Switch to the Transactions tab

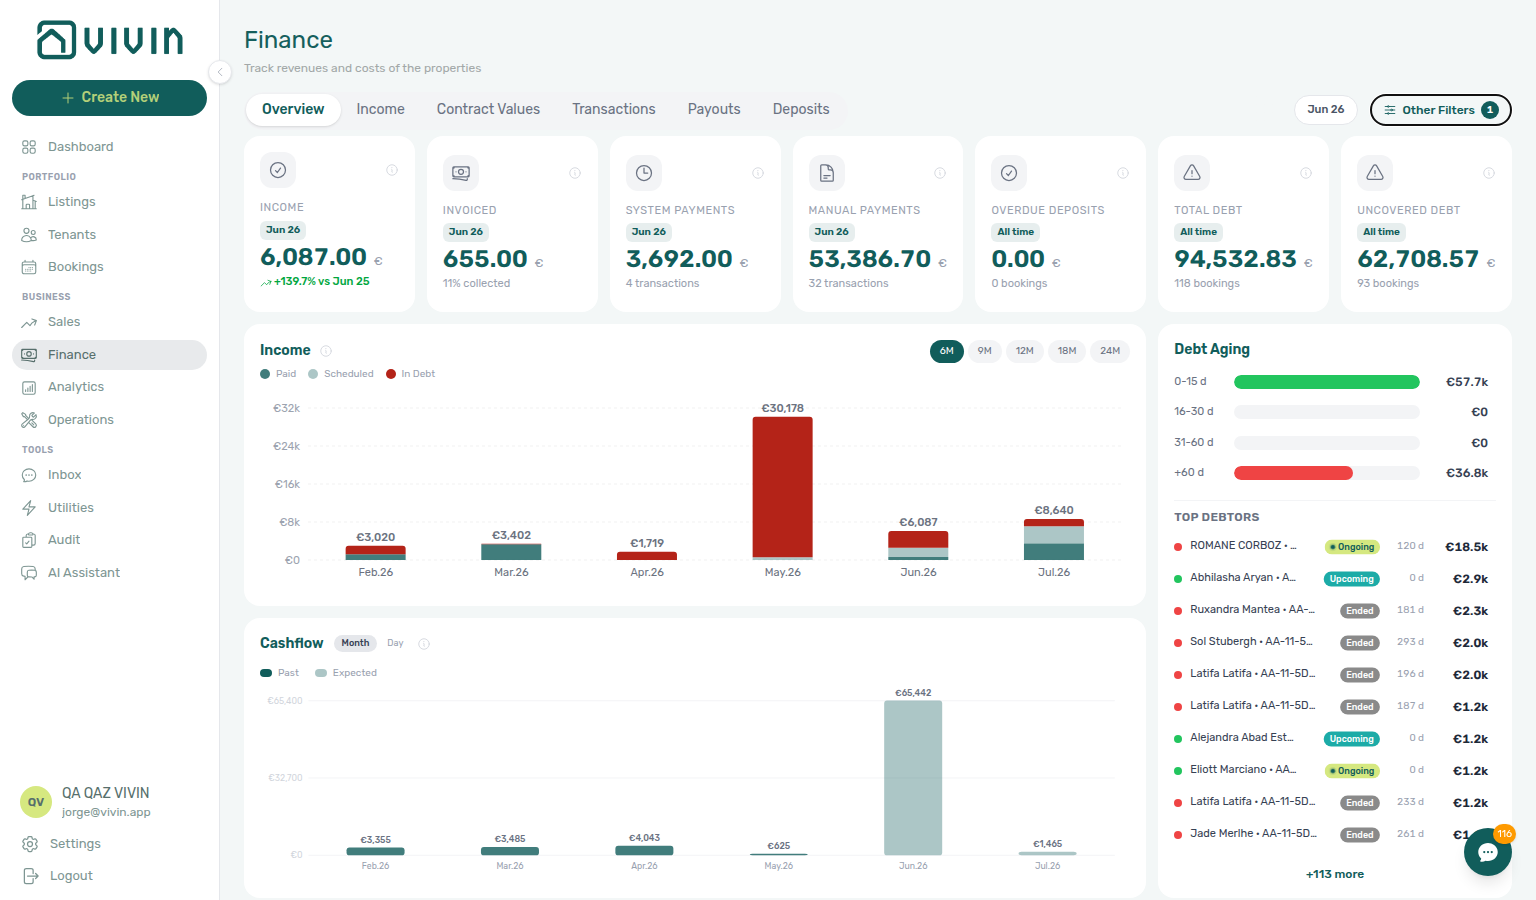coord(614,109)
